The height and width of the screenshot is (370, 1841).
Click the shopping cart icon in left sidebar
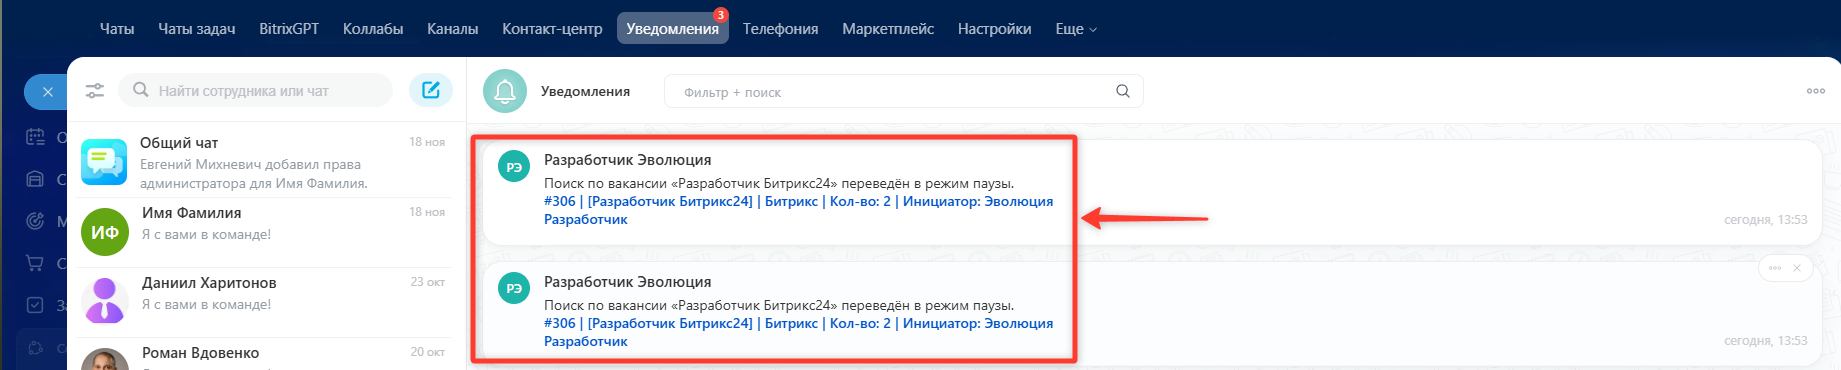coord(35,263)
